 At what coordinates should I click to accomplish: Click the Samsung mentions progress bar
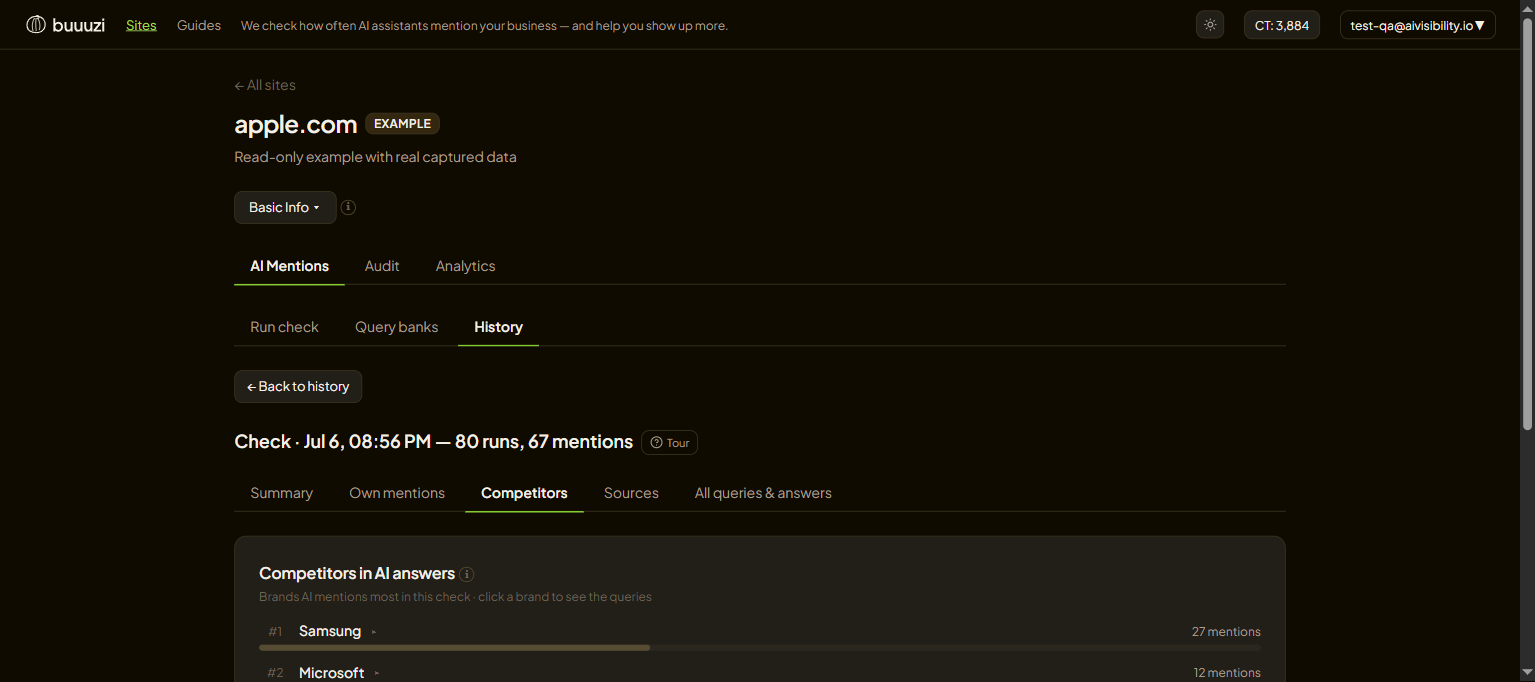pos(760,648)
